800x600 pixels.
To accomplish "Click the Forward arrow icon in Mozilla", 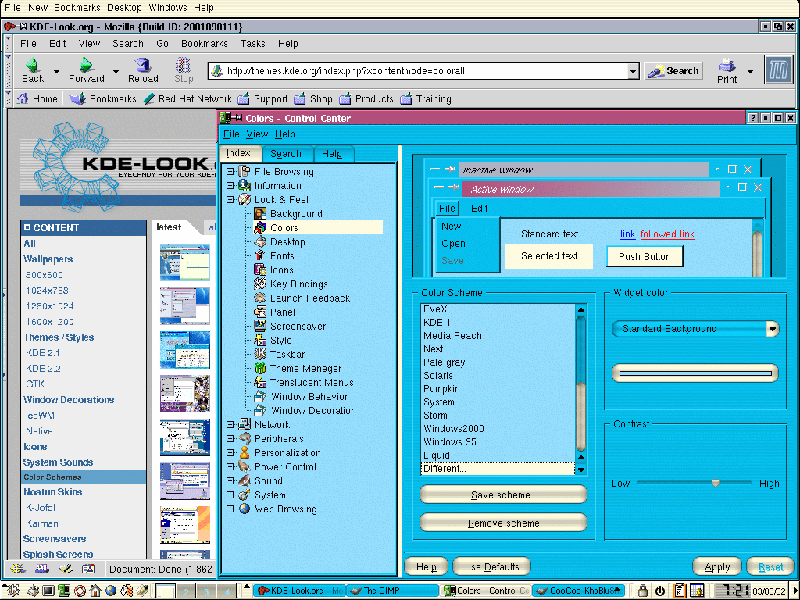I will [x=86, y=65].
